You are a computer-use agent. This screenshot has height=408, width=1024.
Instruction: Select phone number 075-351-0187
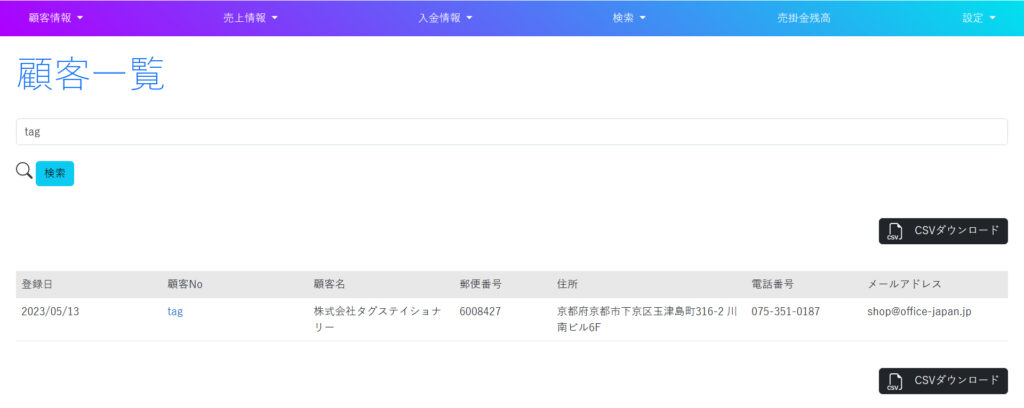[786, 311]
